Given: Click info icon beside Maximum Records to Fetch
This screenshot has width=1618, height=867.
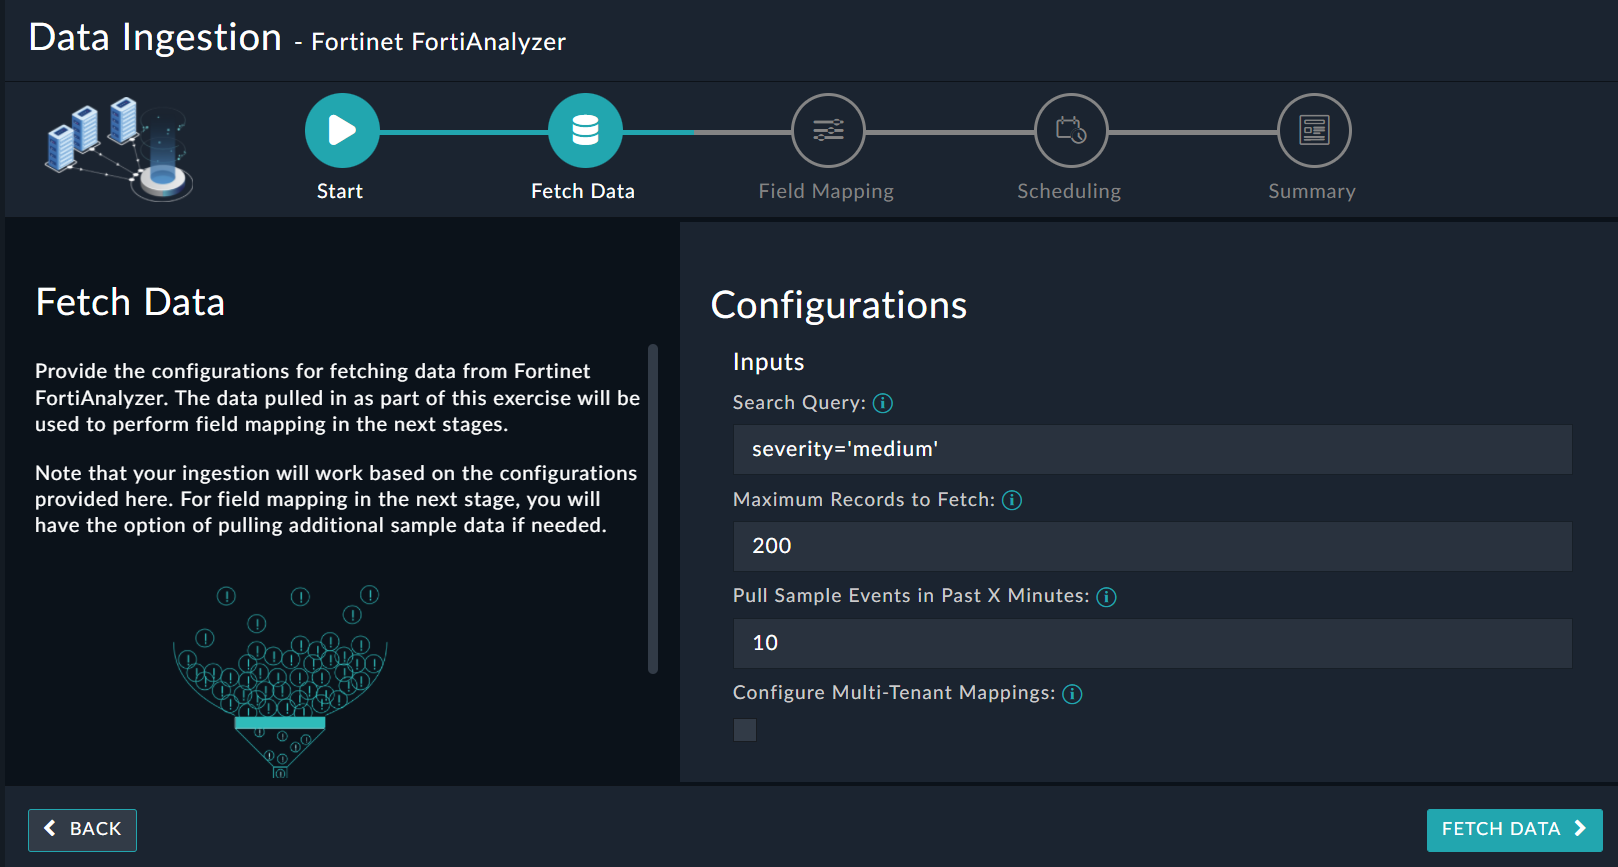Looking at the screenshot, I should pyautogui.click(x=1012, y=500).
